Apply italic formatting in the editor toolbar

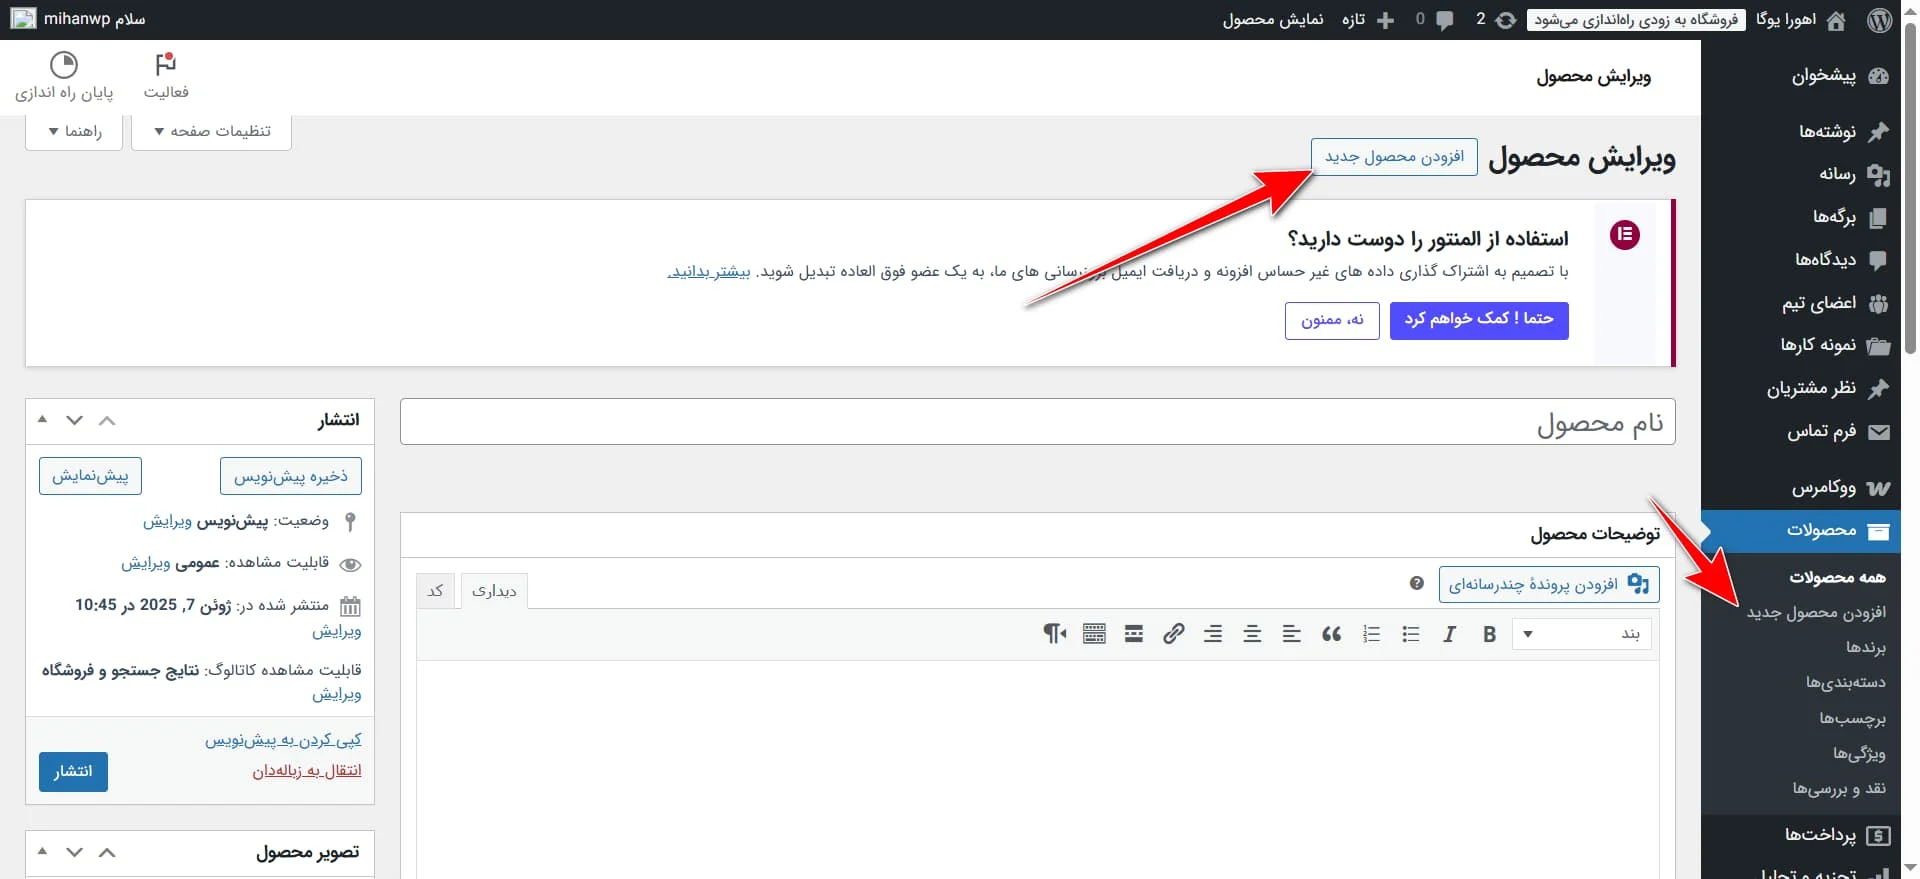[x=1449, y=634]
